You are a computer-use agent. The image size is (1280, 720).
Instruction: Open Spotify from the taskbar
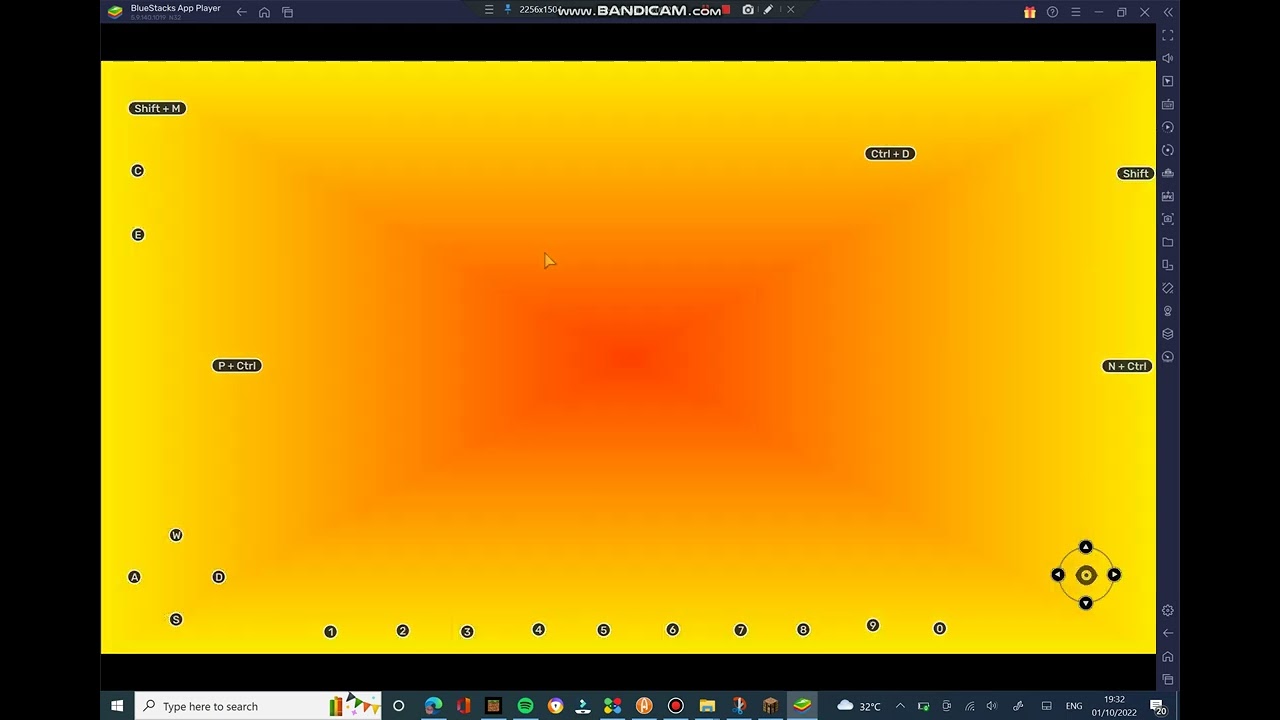click(x=525, y=706)
